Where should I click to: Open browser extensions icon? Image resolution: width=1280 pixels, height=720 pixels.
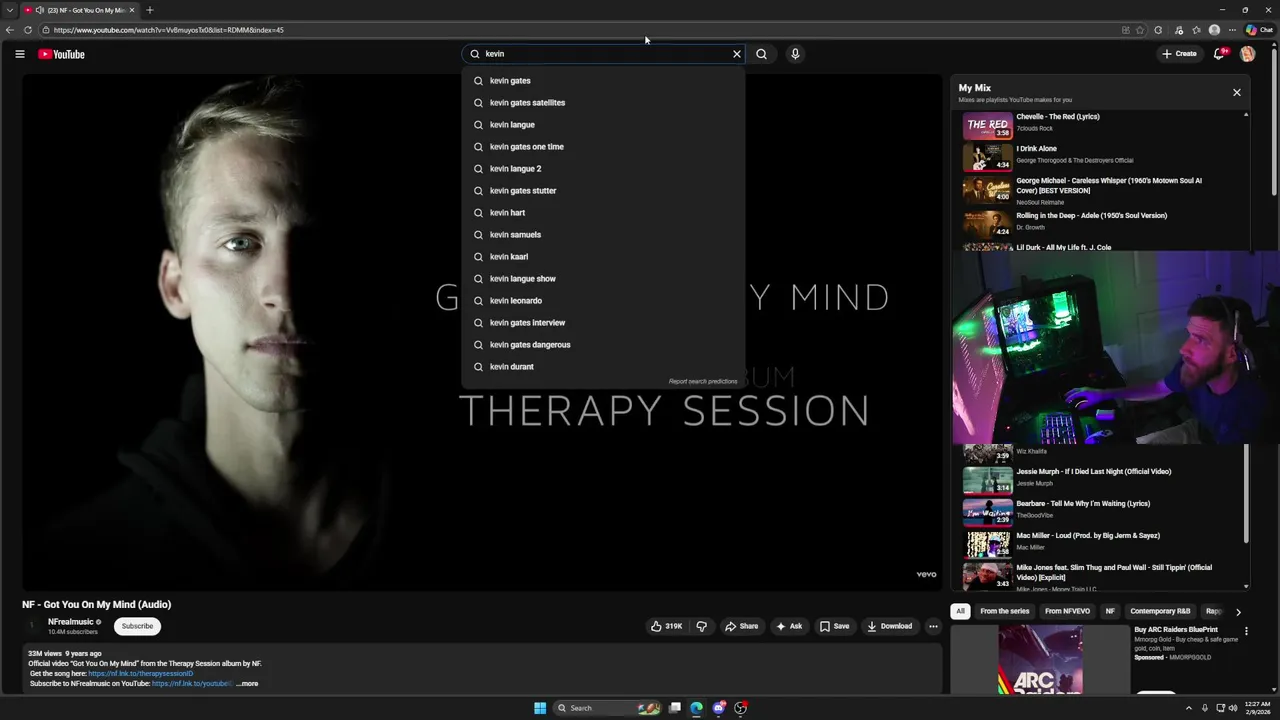tap(1158, 30)
